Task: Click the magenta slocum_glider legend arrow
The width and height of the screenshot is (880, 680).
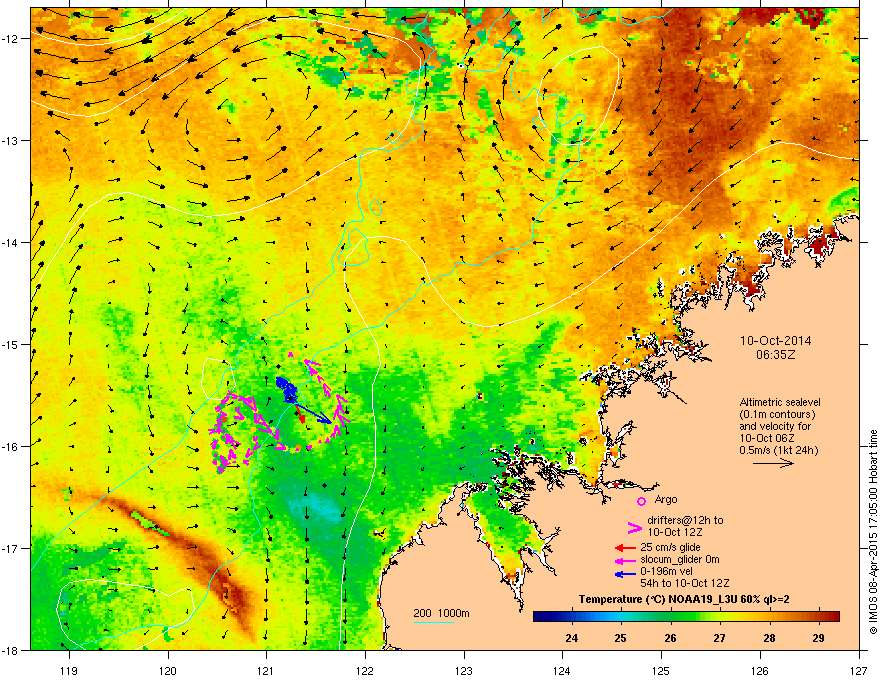Action: (625, 560)
